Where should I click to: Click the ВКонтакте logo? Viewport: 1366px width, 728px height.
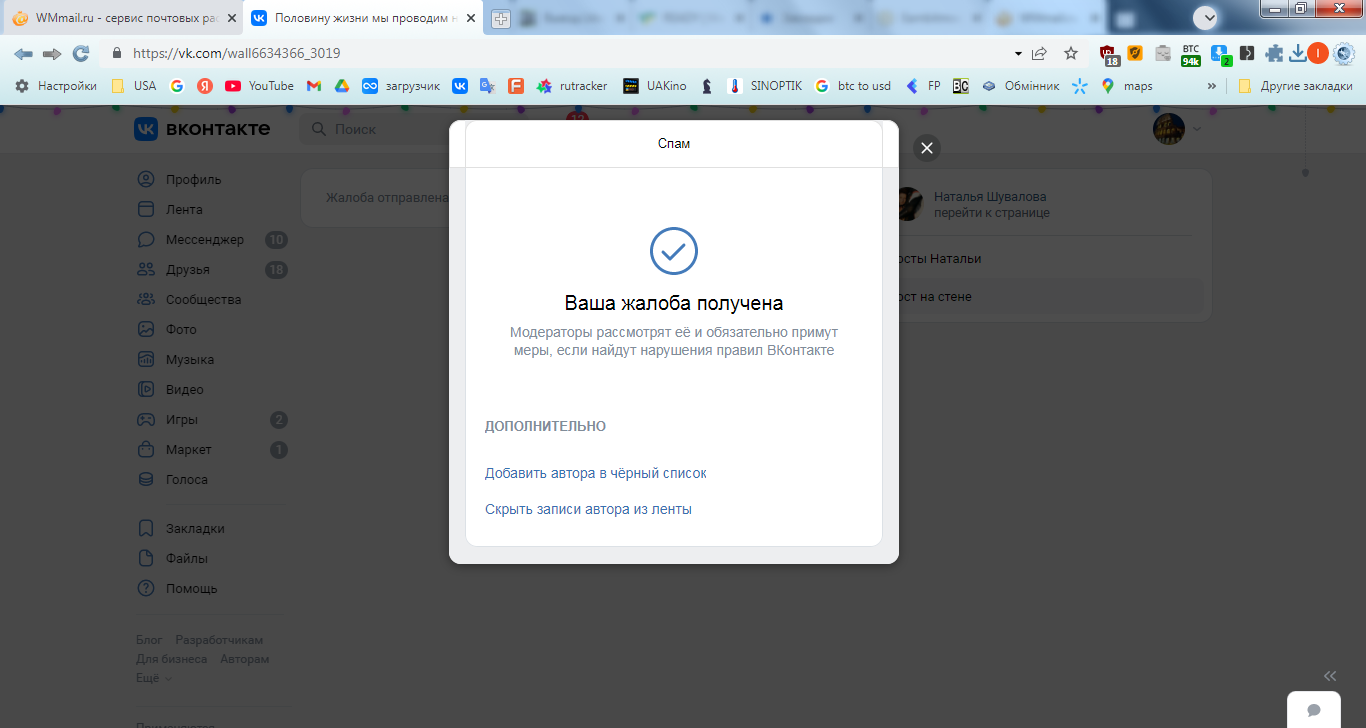pyautogui.click(x=202, y=129)
